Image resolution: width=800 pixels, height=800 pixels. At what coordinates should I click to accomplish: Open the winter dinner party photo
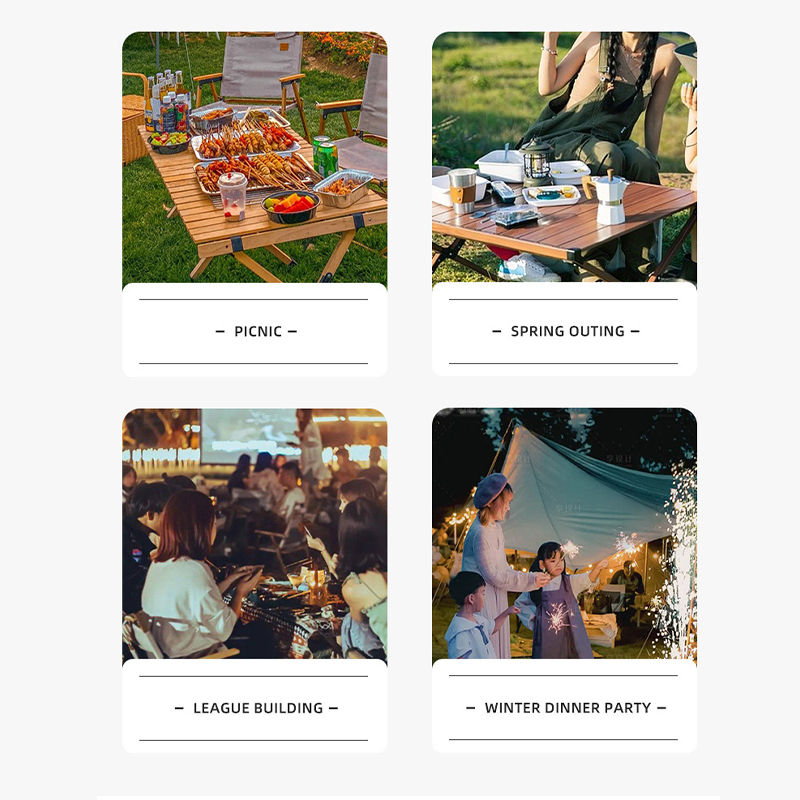tap(564, 534)
